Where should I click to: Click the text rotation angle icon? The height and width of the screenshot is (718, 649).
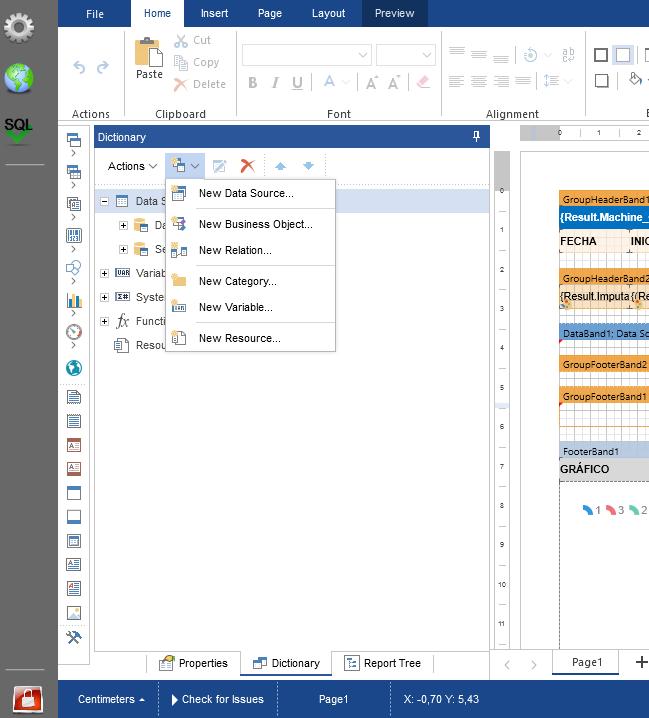click(x=530, y=55)
